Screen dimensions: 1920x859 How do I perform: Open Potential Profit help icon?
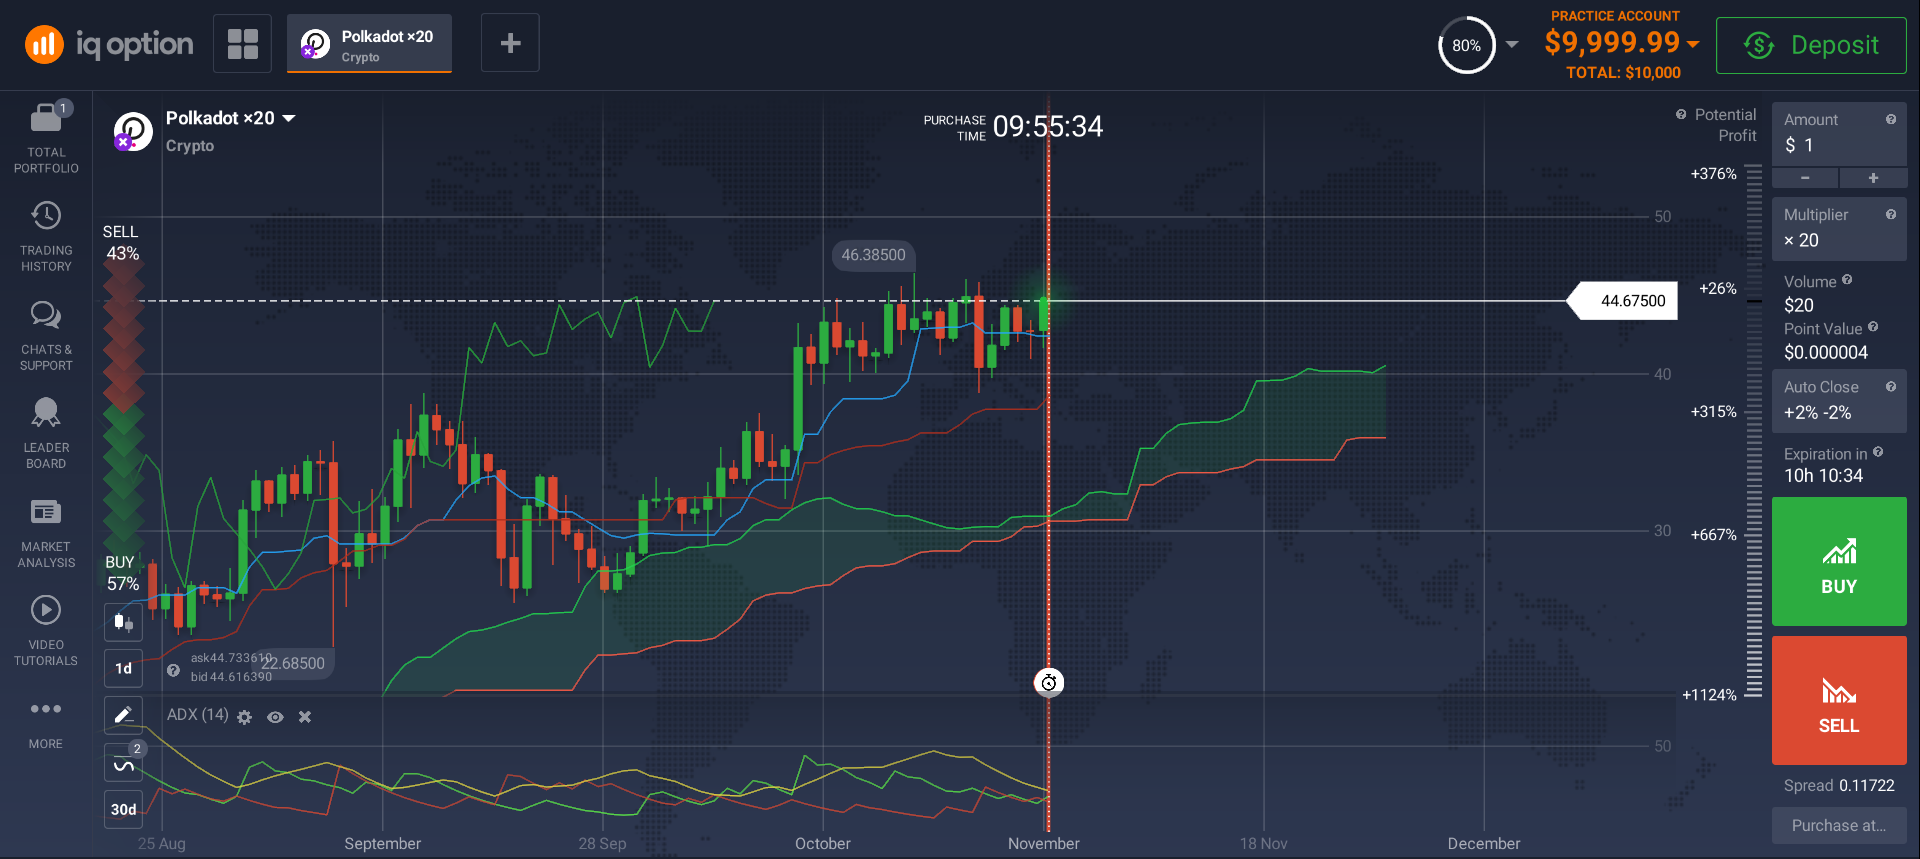(x=1681, y=114)
